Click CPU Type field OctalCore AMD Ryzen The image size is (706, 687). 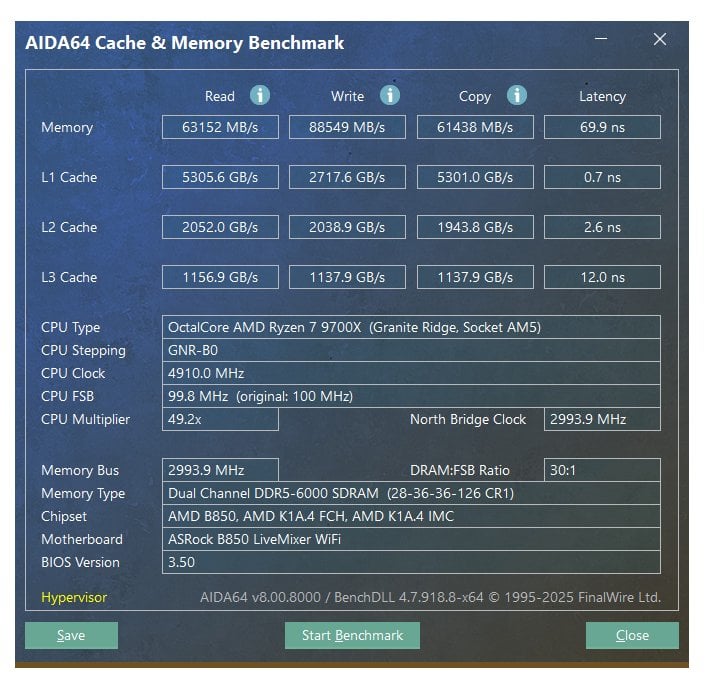411,327
